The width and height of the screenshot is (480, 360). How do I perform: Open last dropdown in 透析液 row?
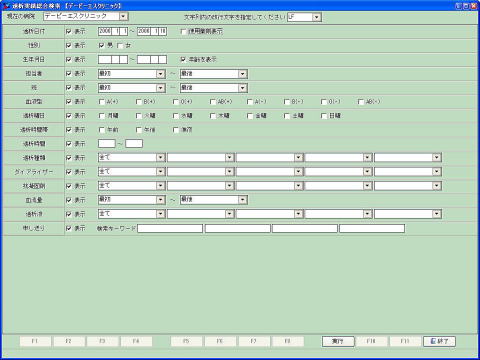click(x=437, y=214)
